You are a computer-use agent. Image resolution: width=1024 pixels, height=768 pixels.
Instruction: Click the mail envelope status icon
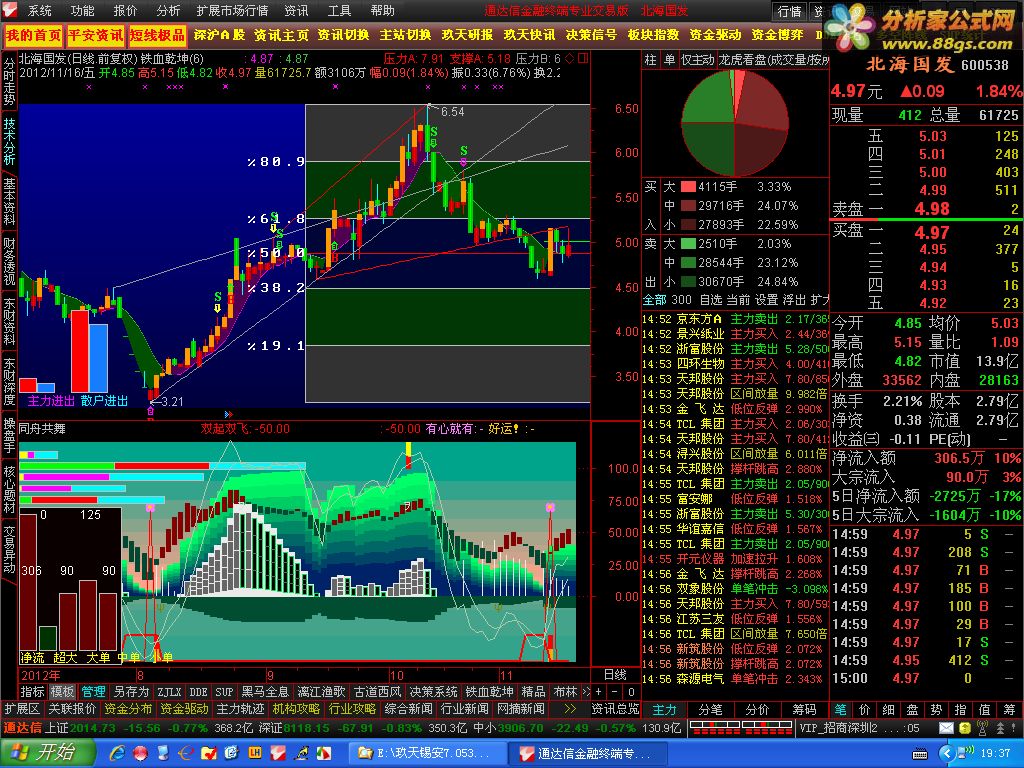[x=946, y=728]
